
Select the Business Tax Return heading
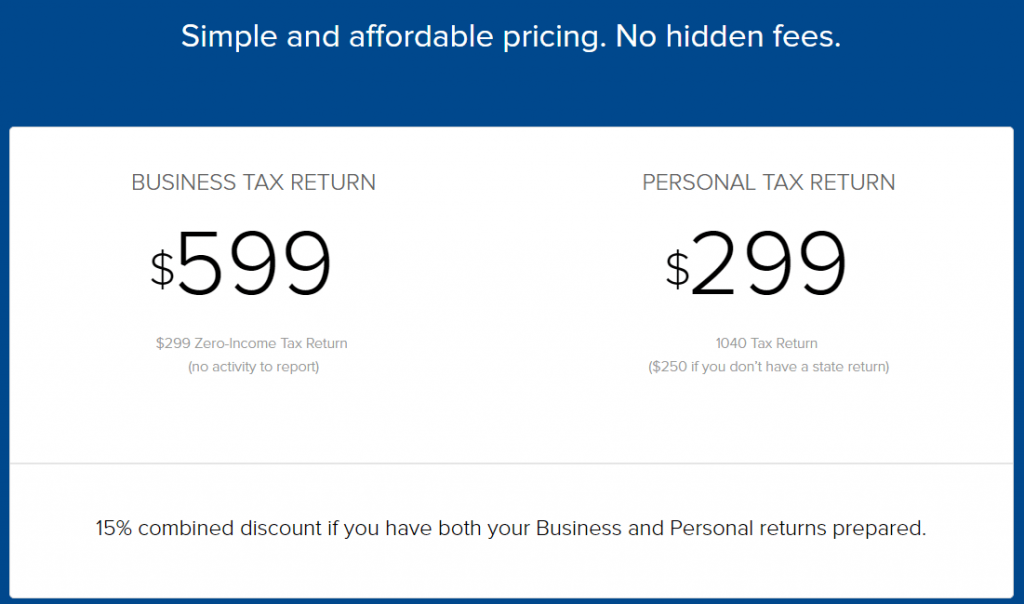click(253, 182)
